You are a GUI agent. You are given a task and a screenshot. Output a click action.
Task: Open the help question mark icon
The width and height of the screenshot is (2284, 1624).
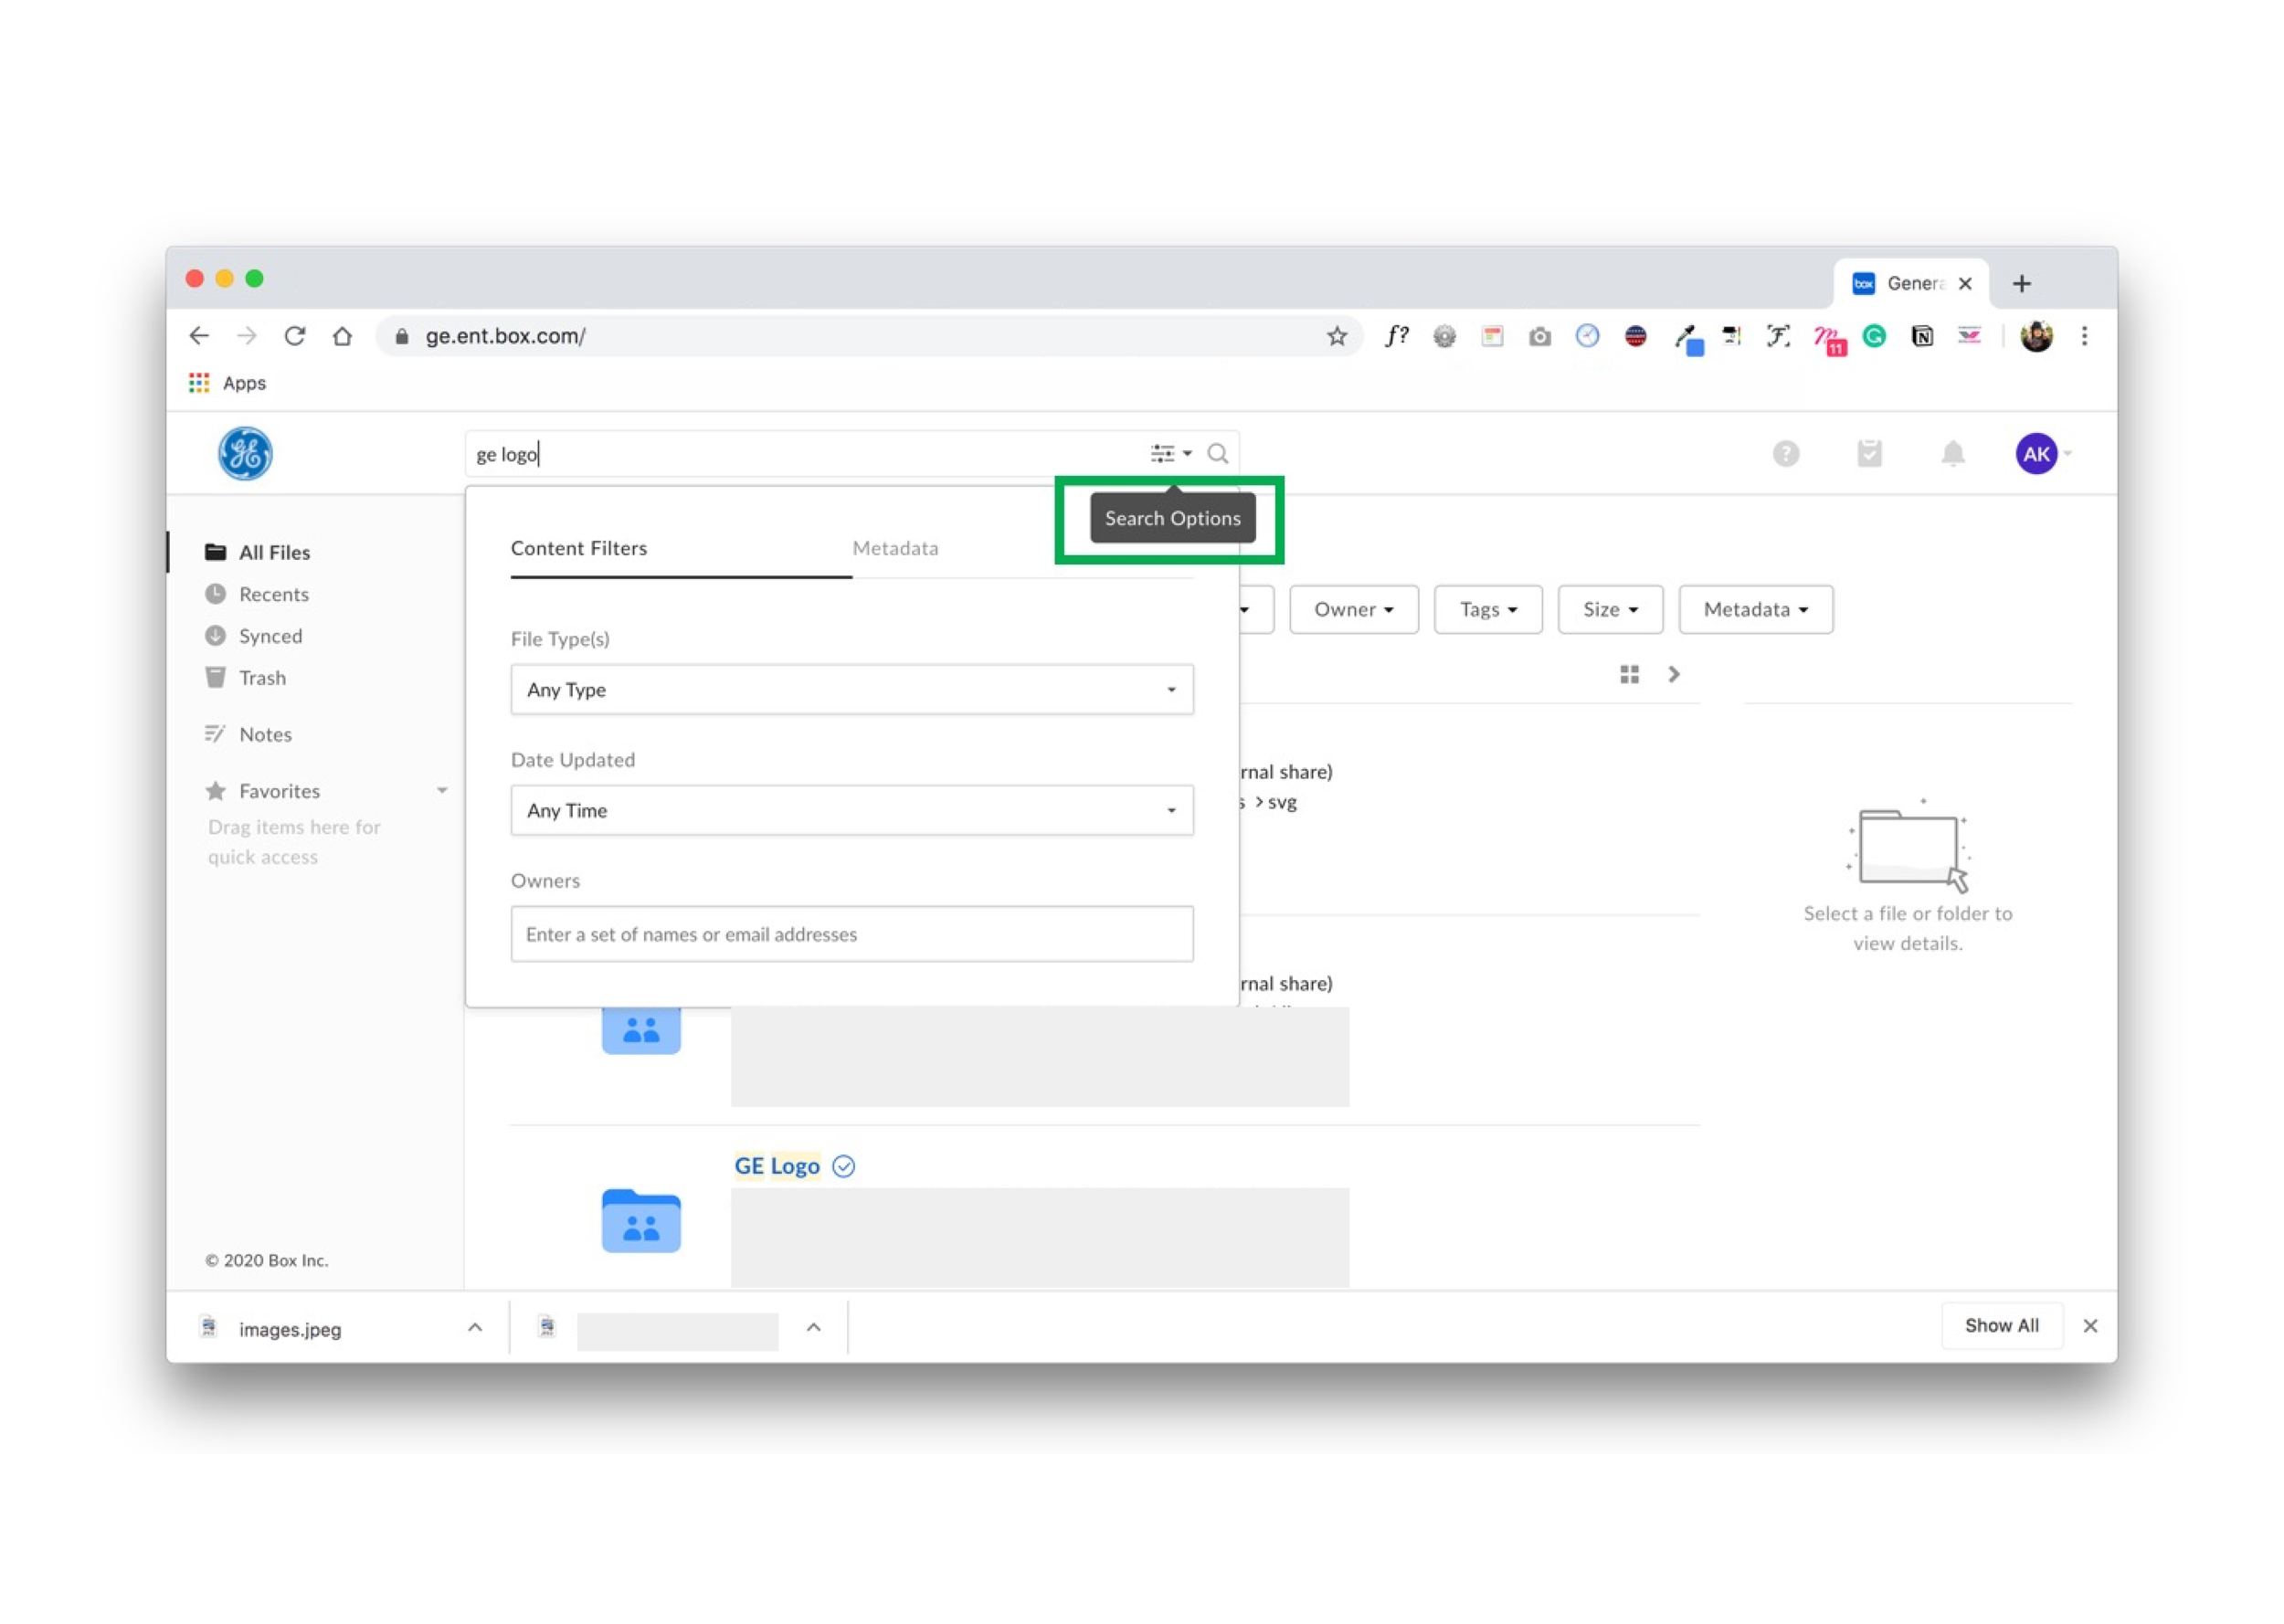tap(1785, 453)
